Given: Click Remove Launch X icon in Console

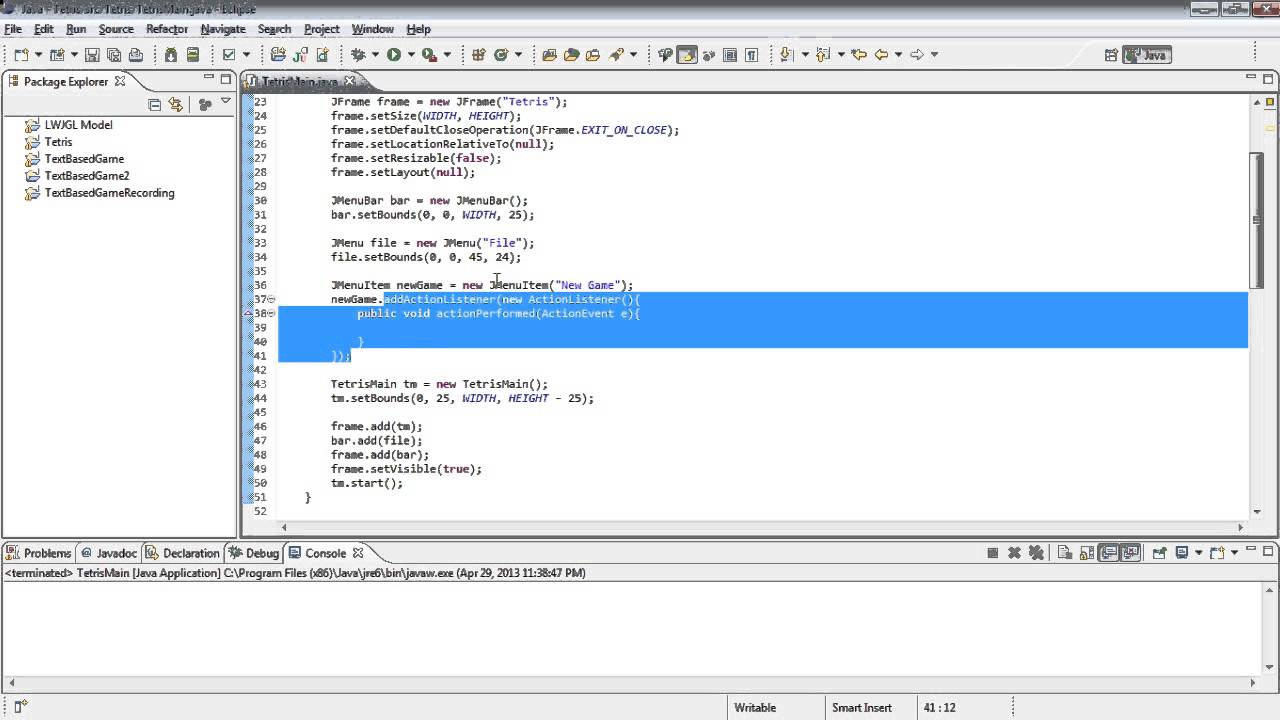Looking at the screenshot, I should [x=1014, y=552].
